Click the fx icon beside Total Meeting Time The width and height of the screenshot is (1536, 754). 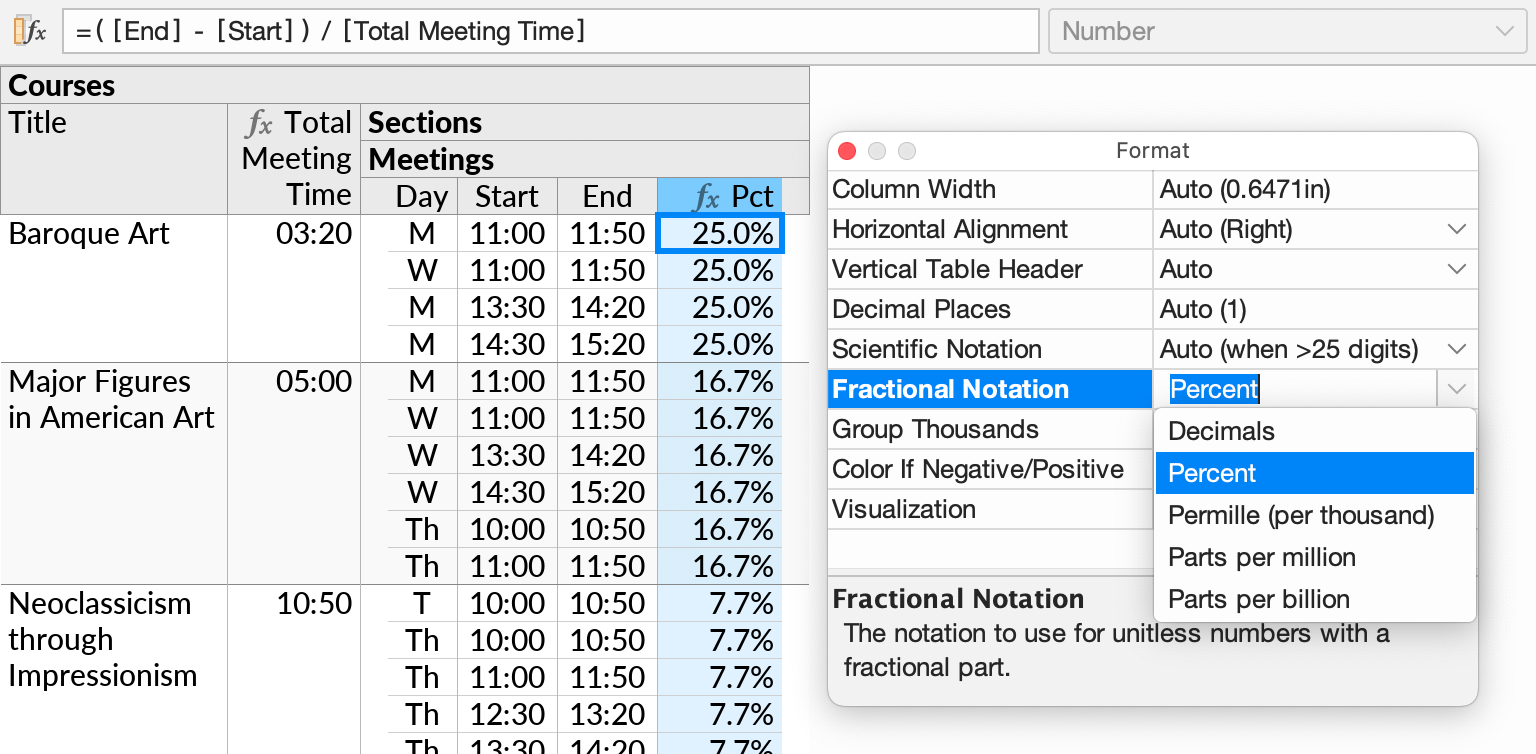(x=259, y=122)
